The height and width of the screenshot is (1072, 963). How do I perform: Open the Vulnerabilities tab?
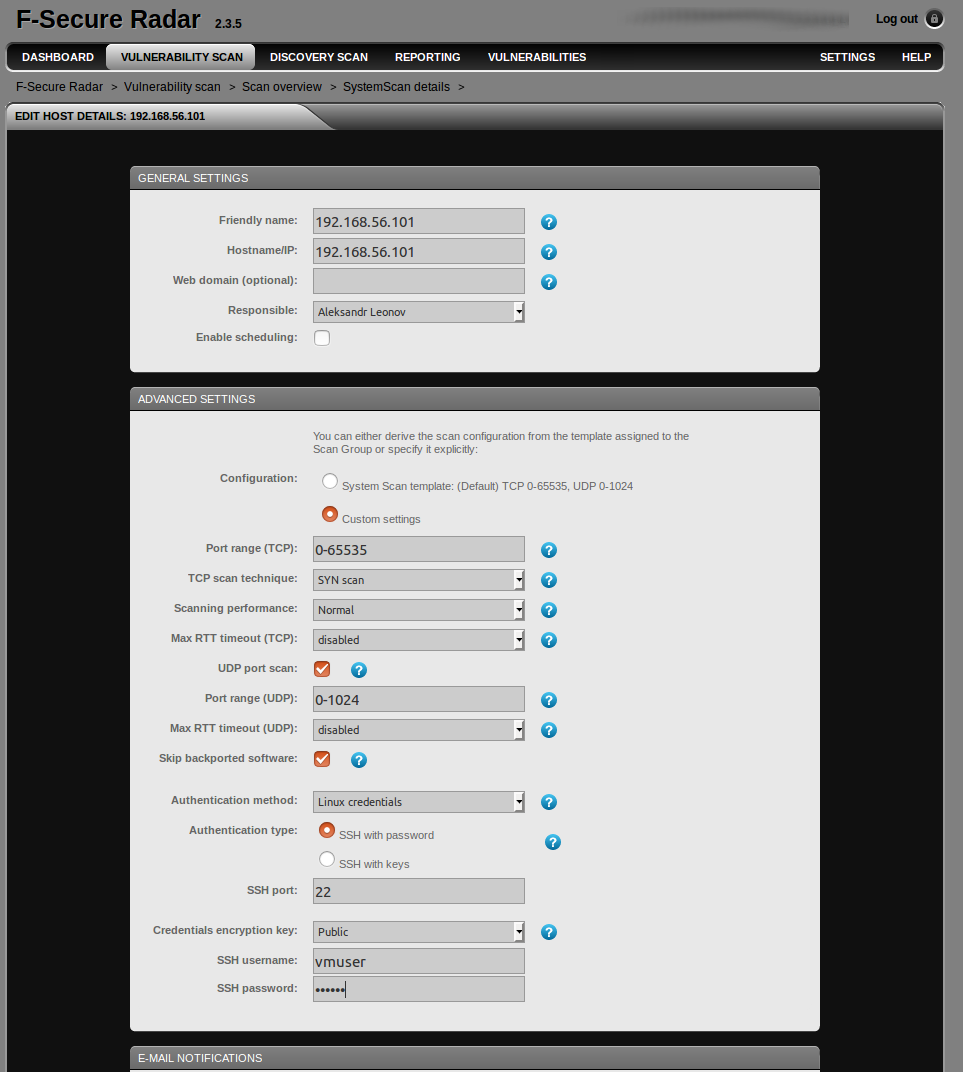[537, 57]
